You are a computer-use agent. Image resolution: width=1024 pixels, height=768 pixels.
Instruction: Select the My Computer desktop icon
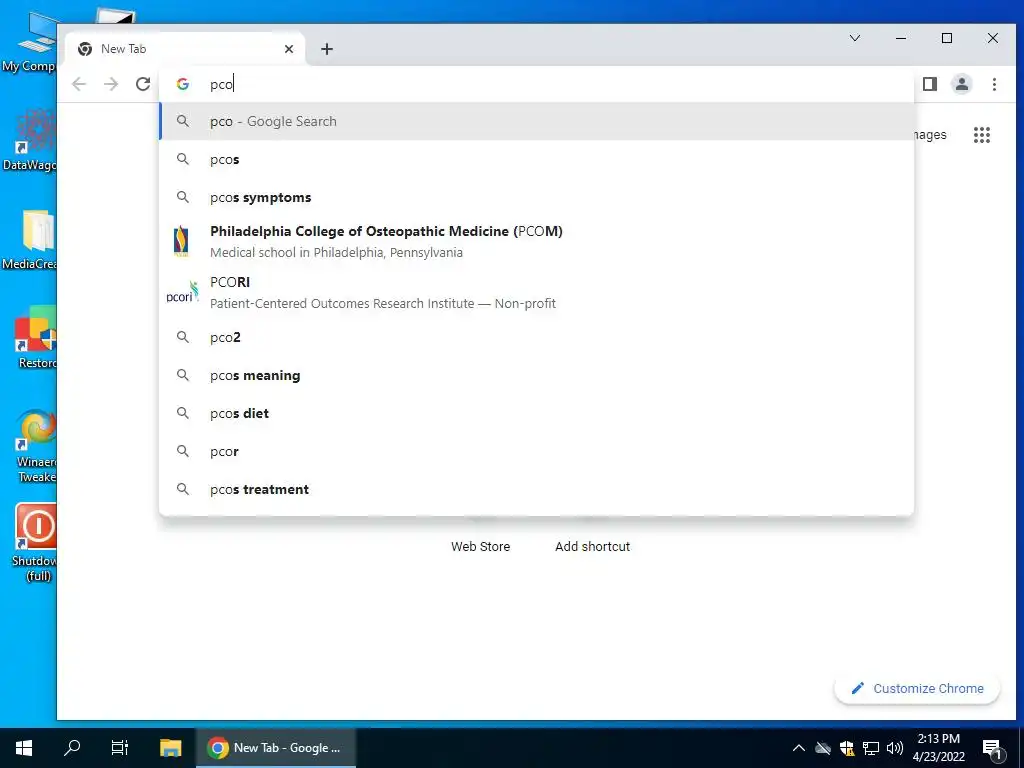tap(29, 44)
